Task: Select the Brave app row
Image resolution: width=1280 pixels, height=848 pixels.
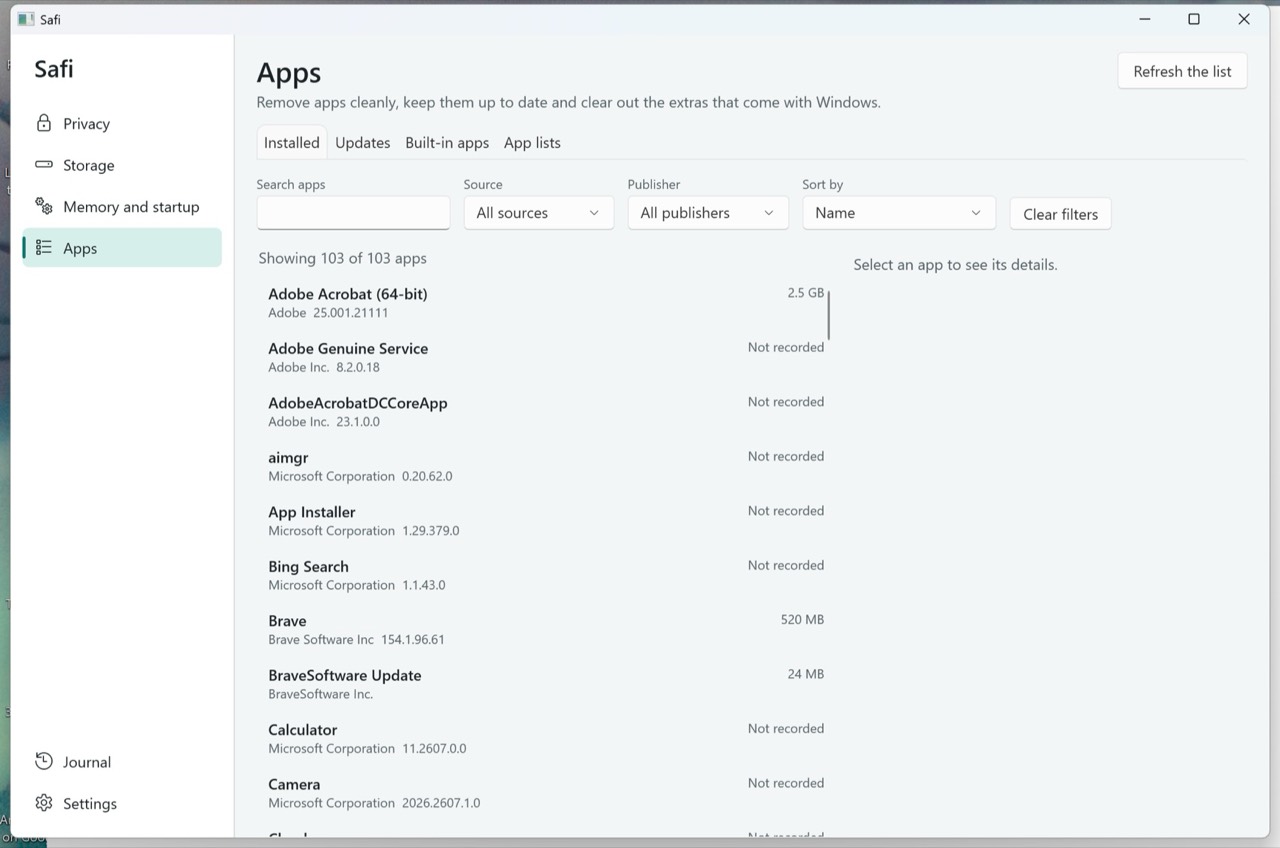Action: [541, 630]
